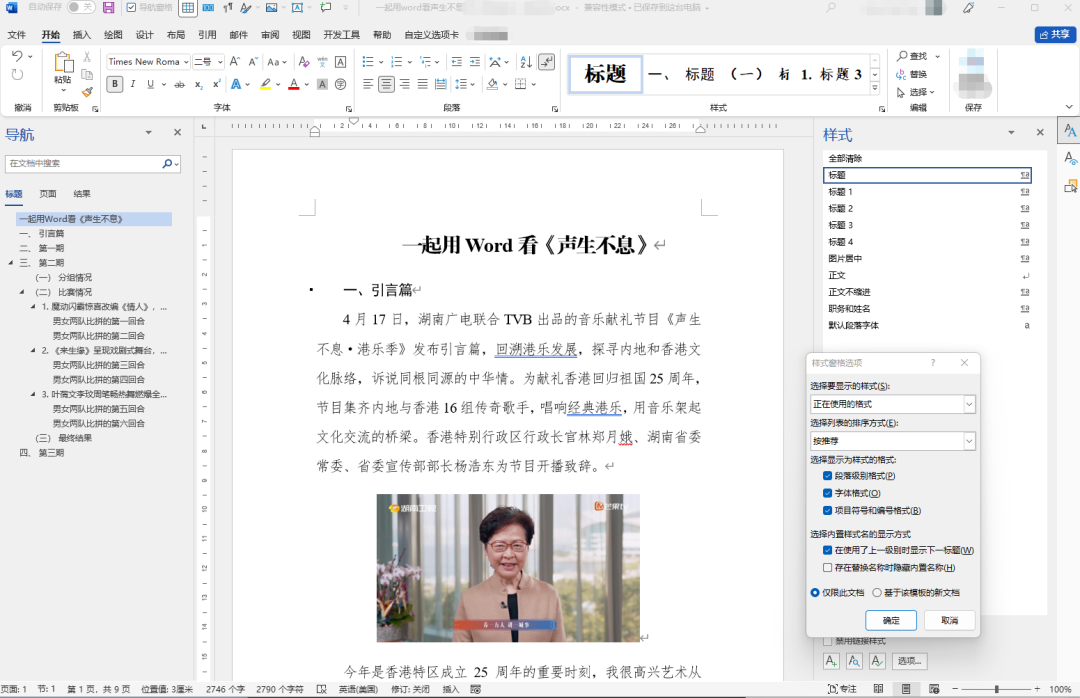Sort the selected paragraphs
The height and width of the screenshot is (698, 1080).
coord(526,62)
